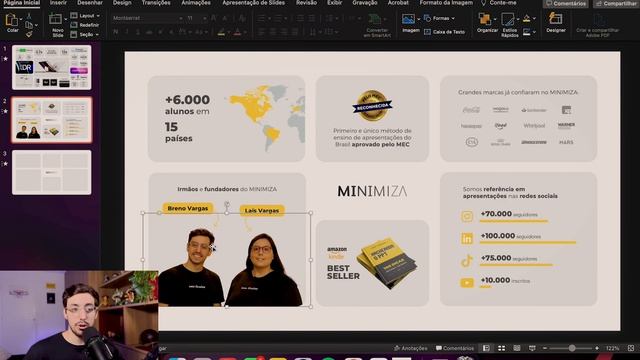Click the Compartilhar share button
The image size is (640, 360).
[616, 4]
